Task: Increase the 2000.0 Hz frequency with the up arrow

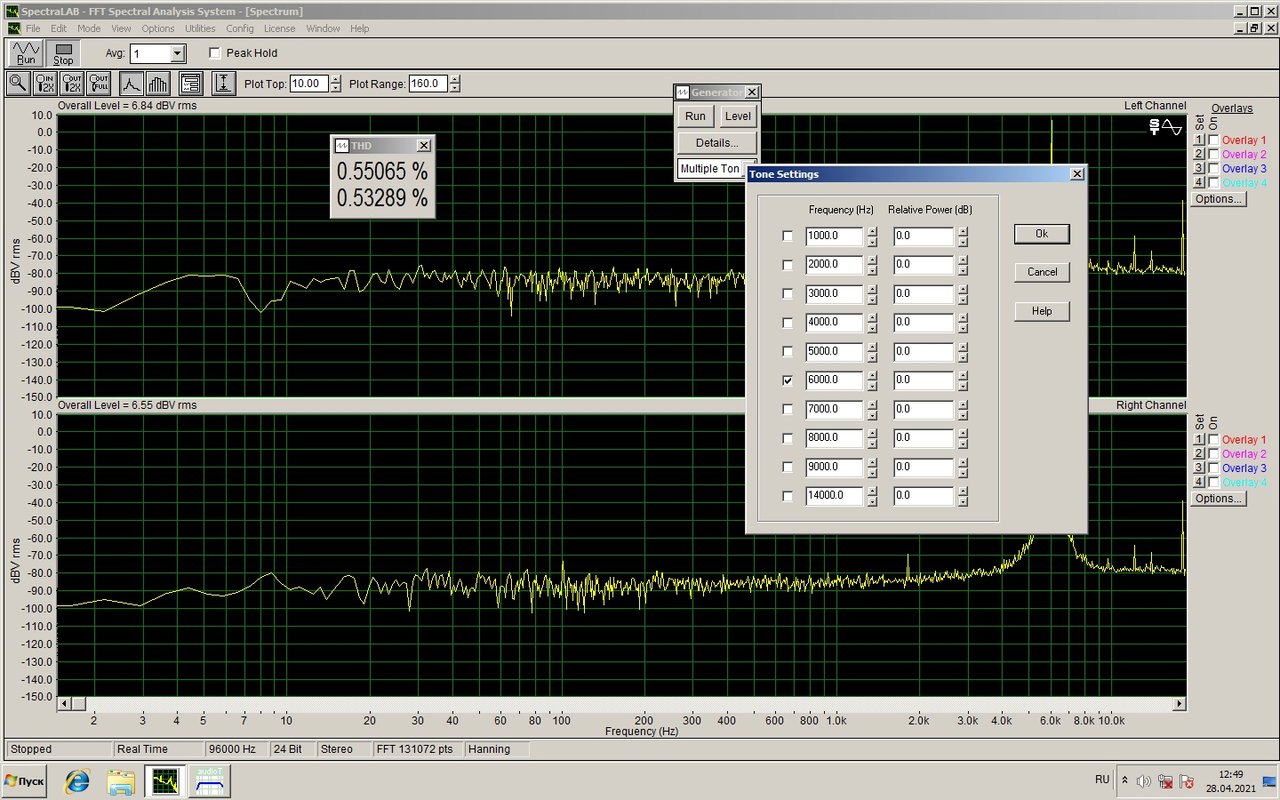Action: click(872, 260)
